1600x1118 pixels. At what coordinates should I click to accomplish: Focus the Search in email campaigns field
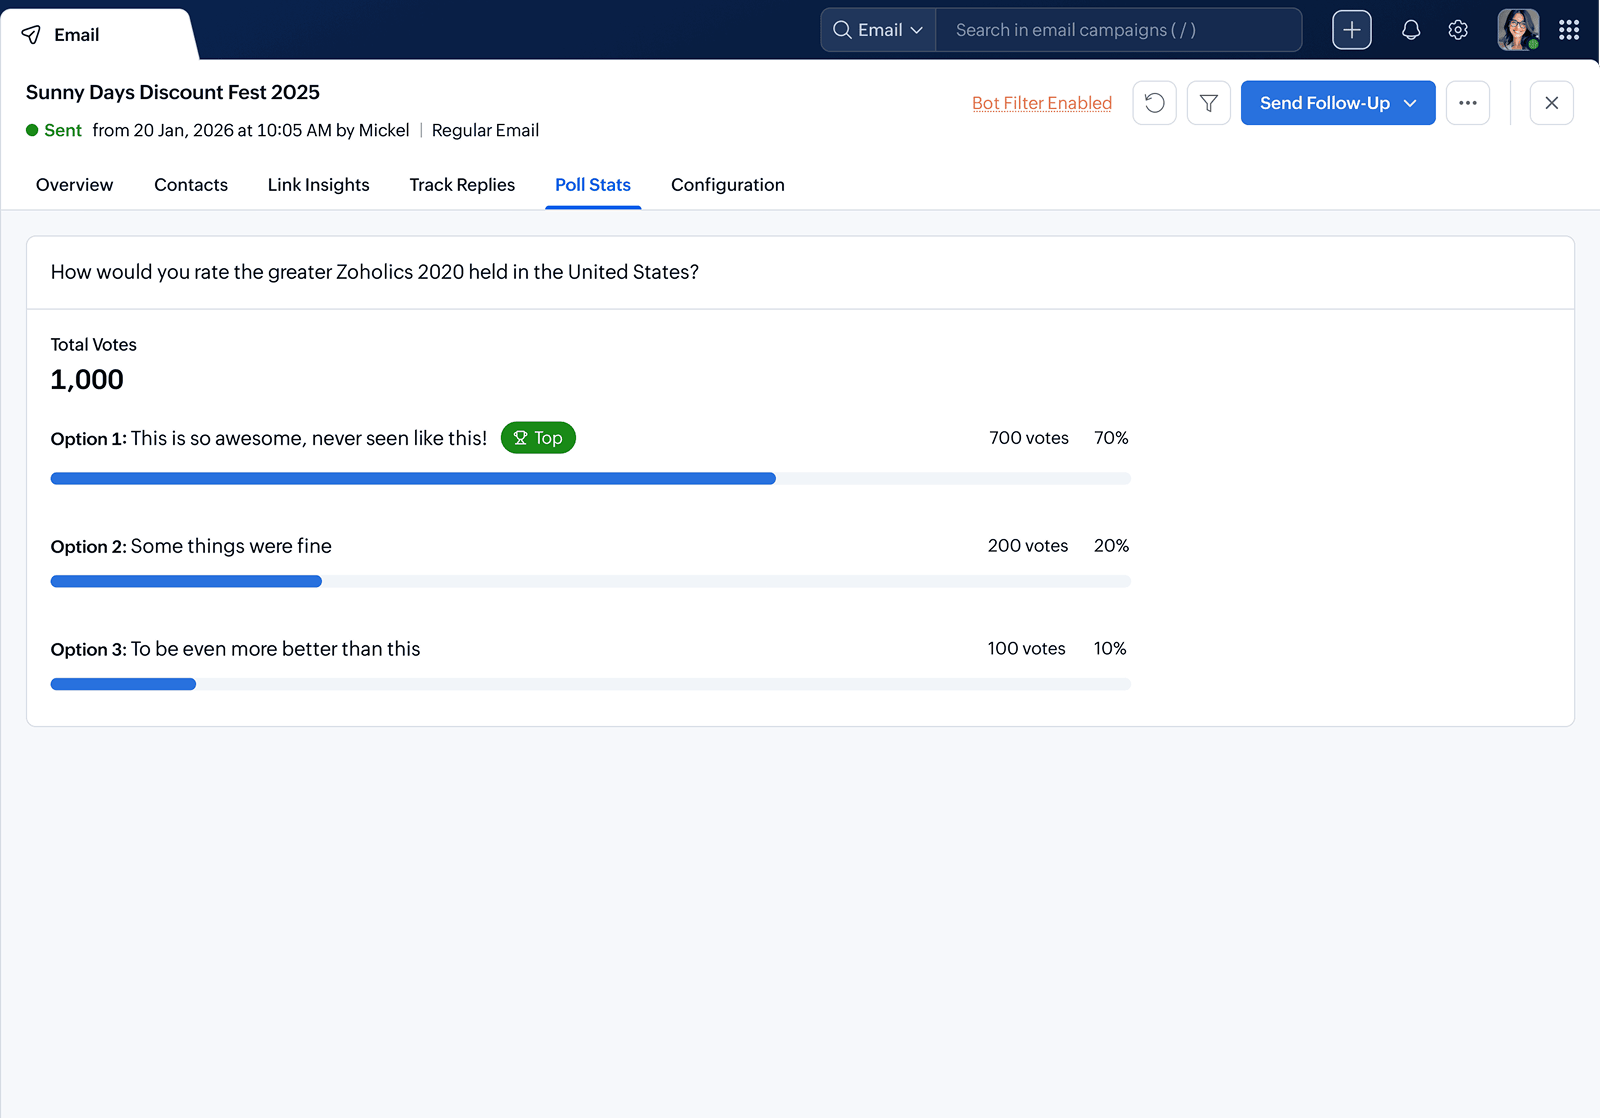click(x=1118, y=30)
